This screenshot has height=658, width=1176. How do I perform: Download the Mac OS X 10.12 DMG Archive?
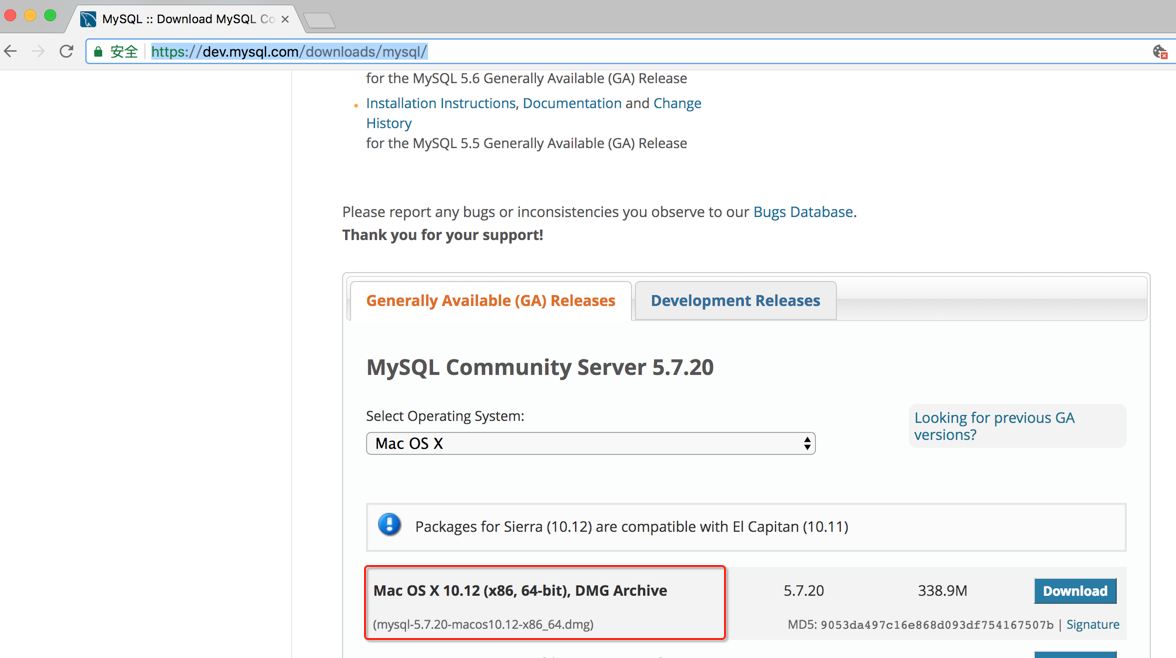pos(1075,590)
